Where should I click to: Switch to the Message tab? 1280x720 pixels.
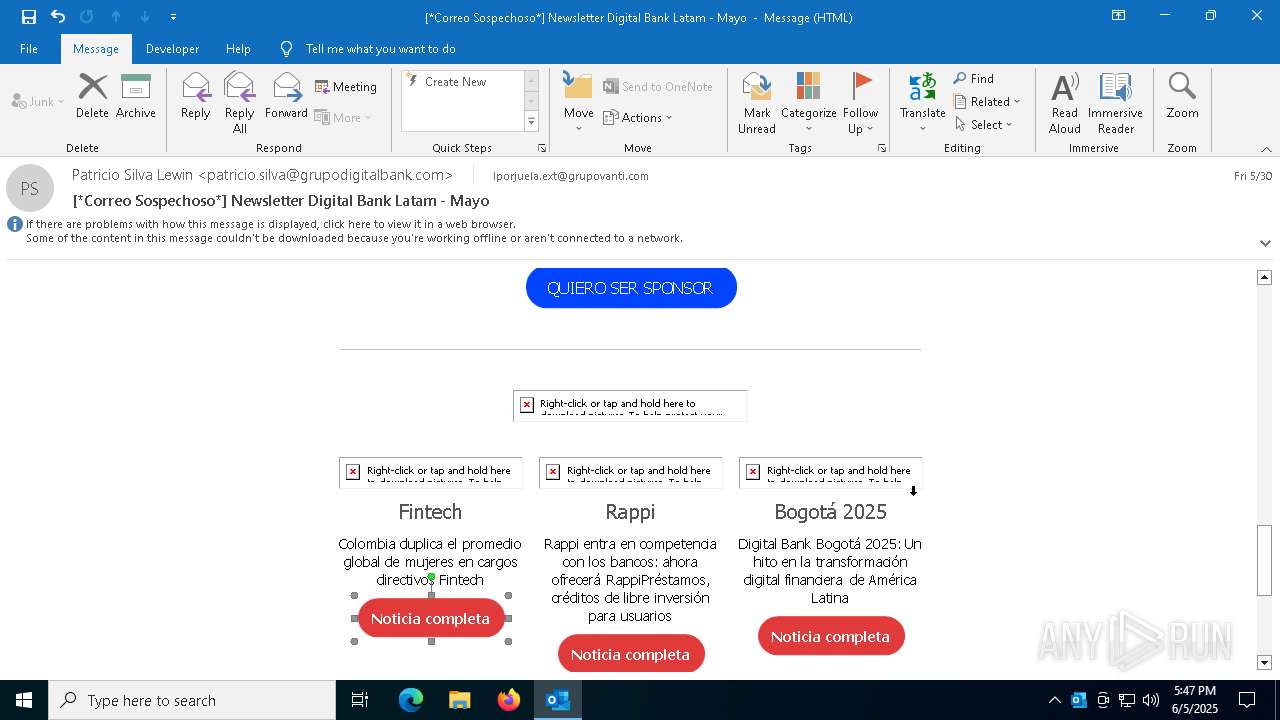click(96, 48)
